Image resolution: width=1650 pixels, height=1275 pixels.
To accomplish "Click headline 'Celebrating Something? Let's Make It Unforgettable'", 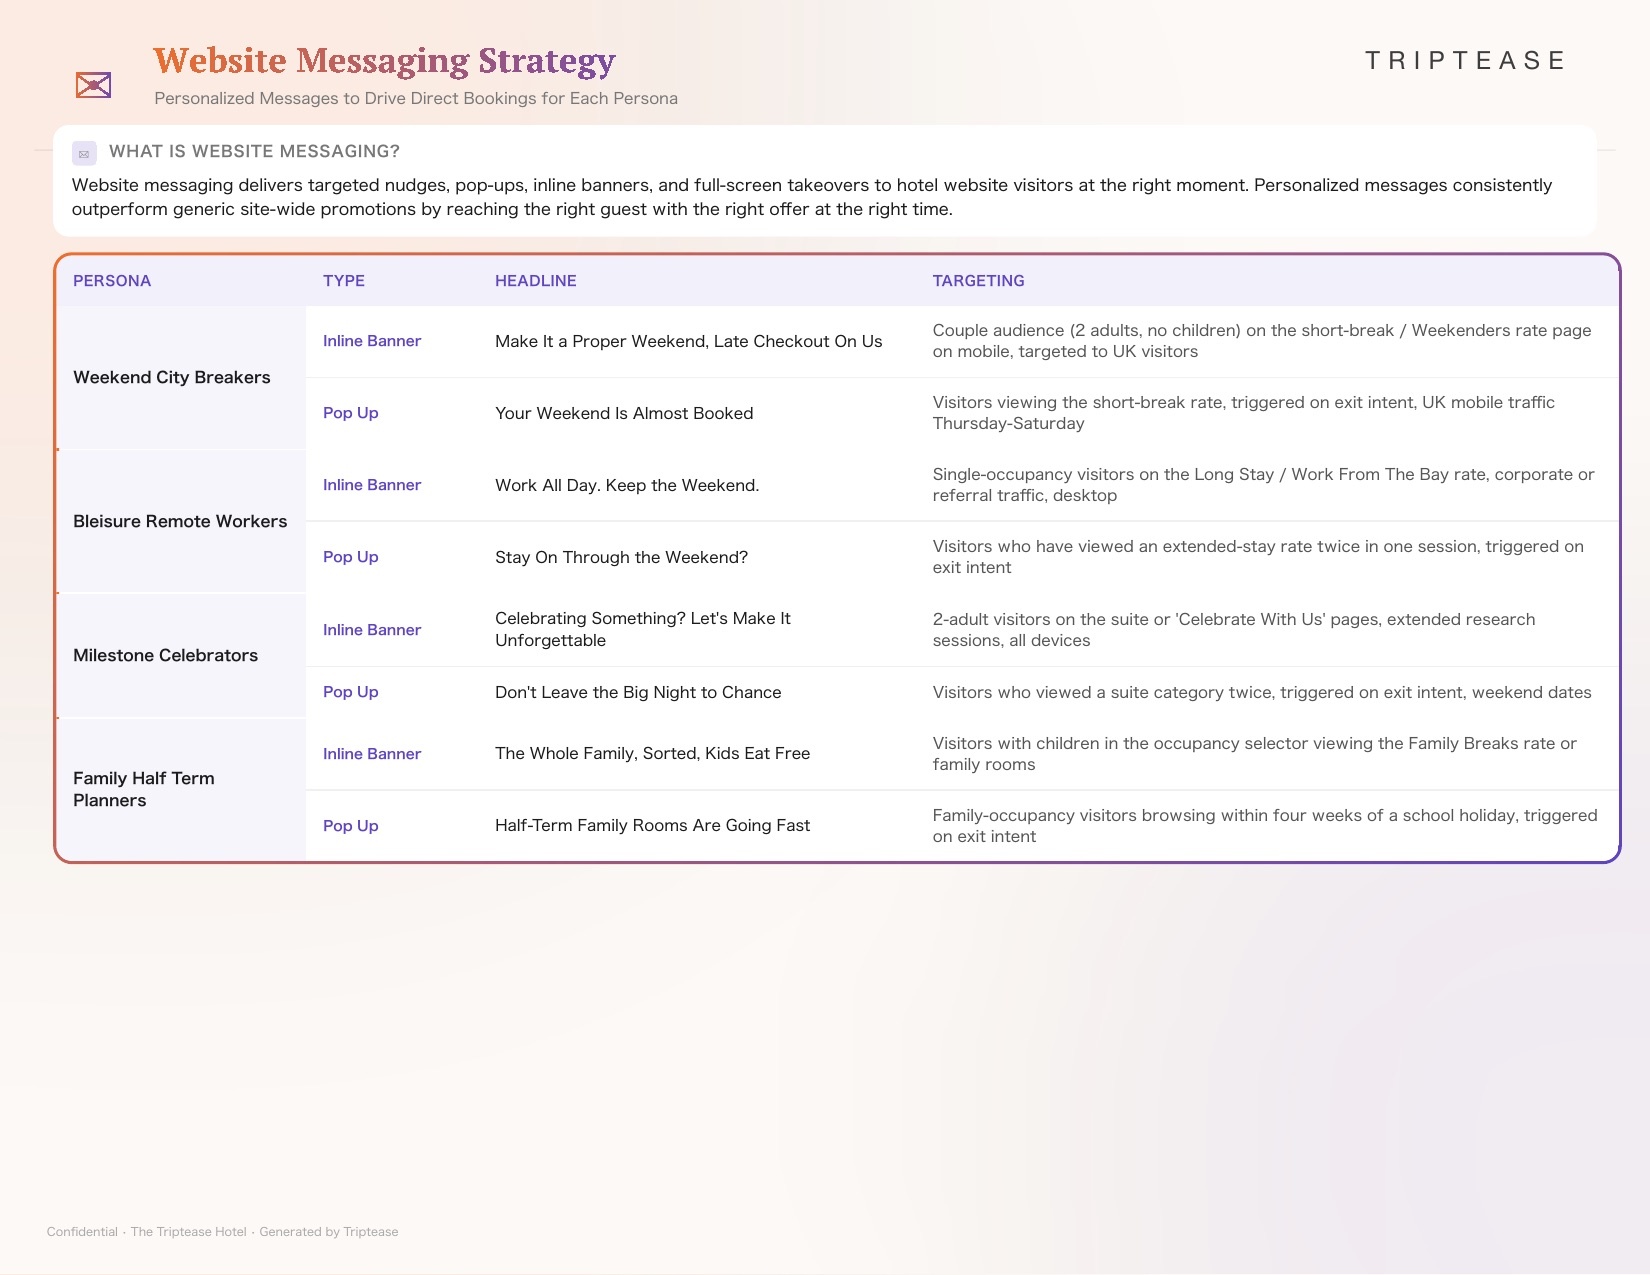I will tap(643, 629).
